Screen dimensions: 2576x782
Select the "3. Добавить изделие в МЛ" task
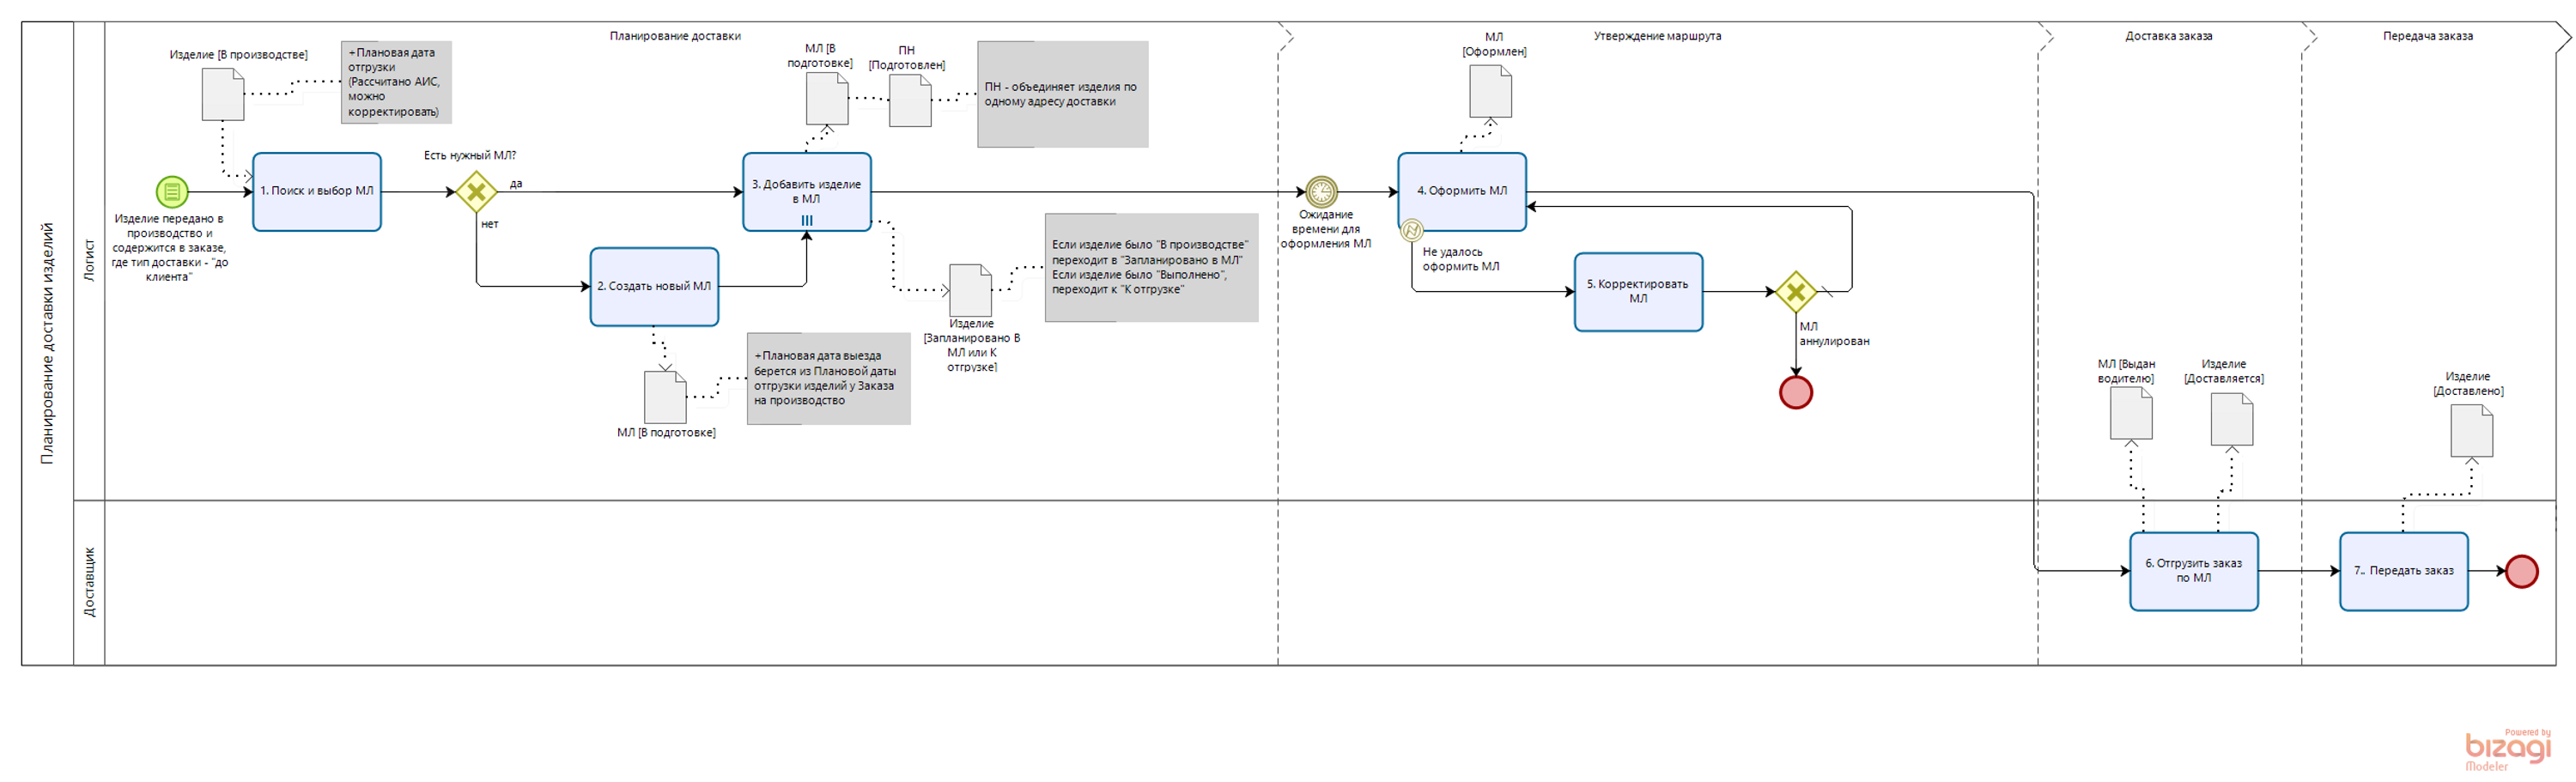[x=806, y=191]
